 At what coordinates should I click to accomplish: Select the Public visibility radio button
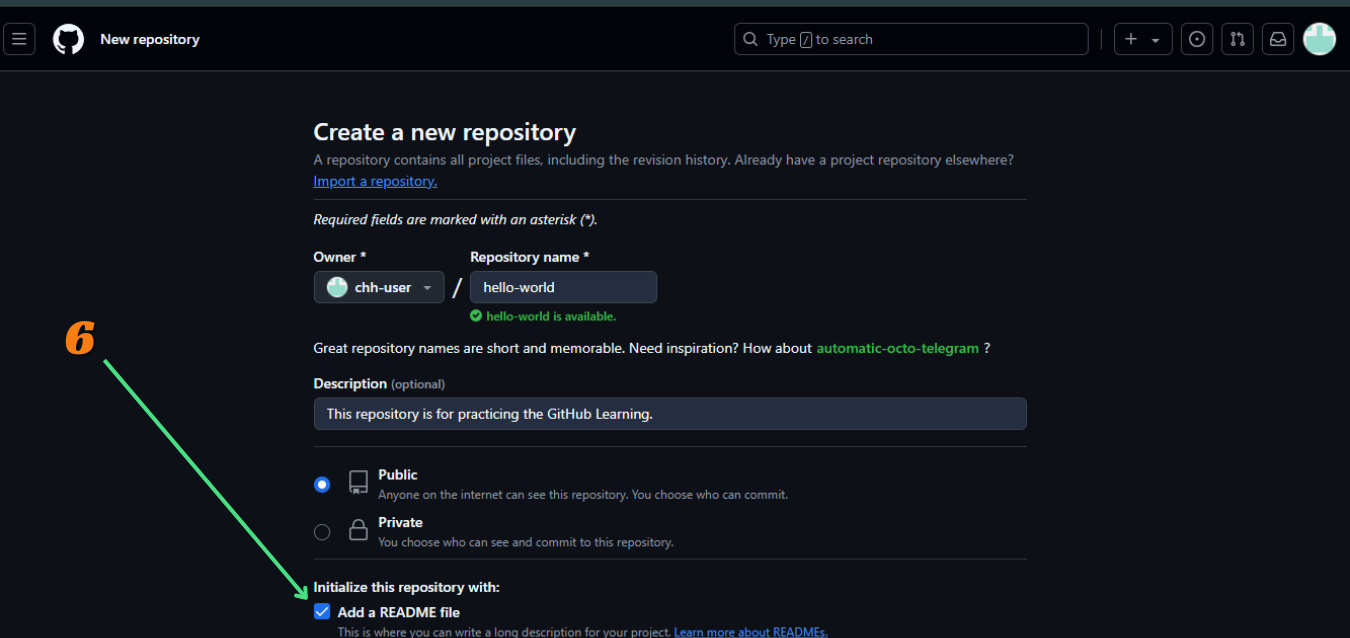click(x=322, y=484)
